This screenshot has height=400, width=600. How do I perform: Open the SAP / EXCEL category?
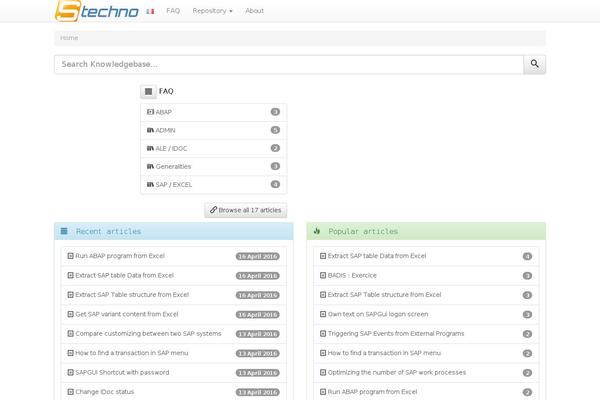pos(214,184)
